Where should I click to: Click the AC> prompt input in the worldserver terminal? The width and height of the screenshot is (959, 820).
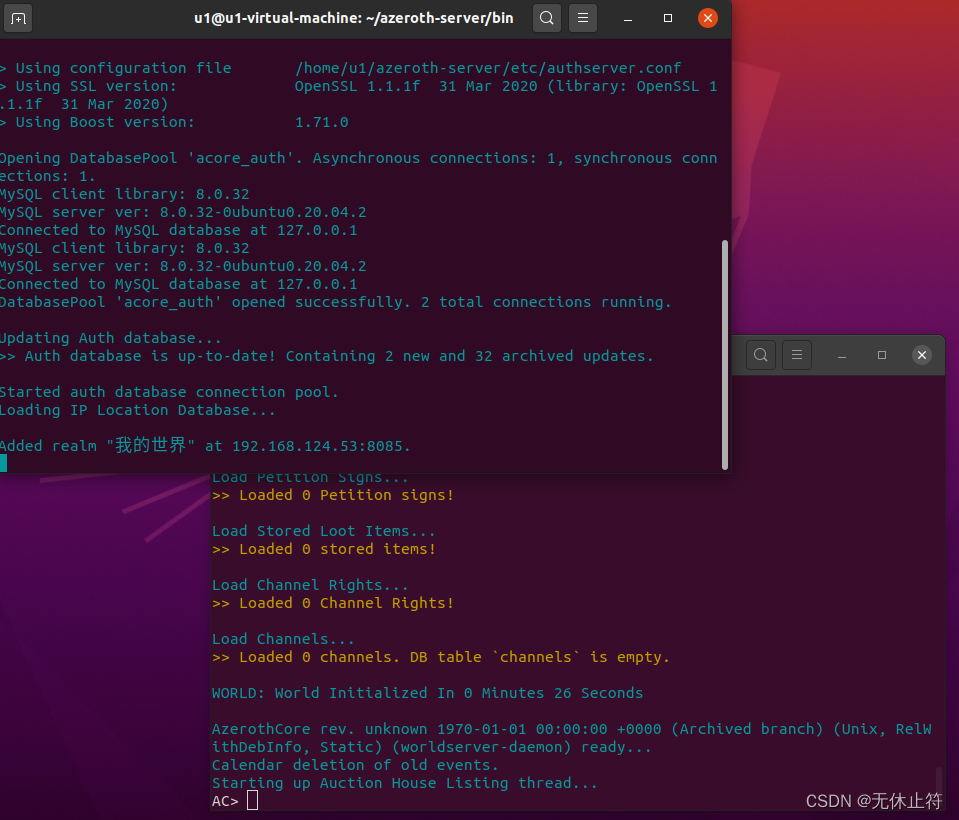(253, 800)
